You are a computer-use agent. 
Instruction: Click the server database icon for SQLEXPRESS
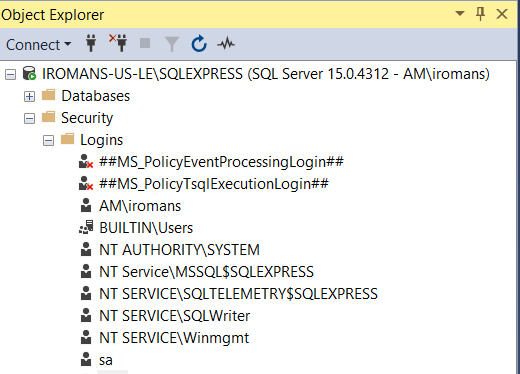[29, 74]
